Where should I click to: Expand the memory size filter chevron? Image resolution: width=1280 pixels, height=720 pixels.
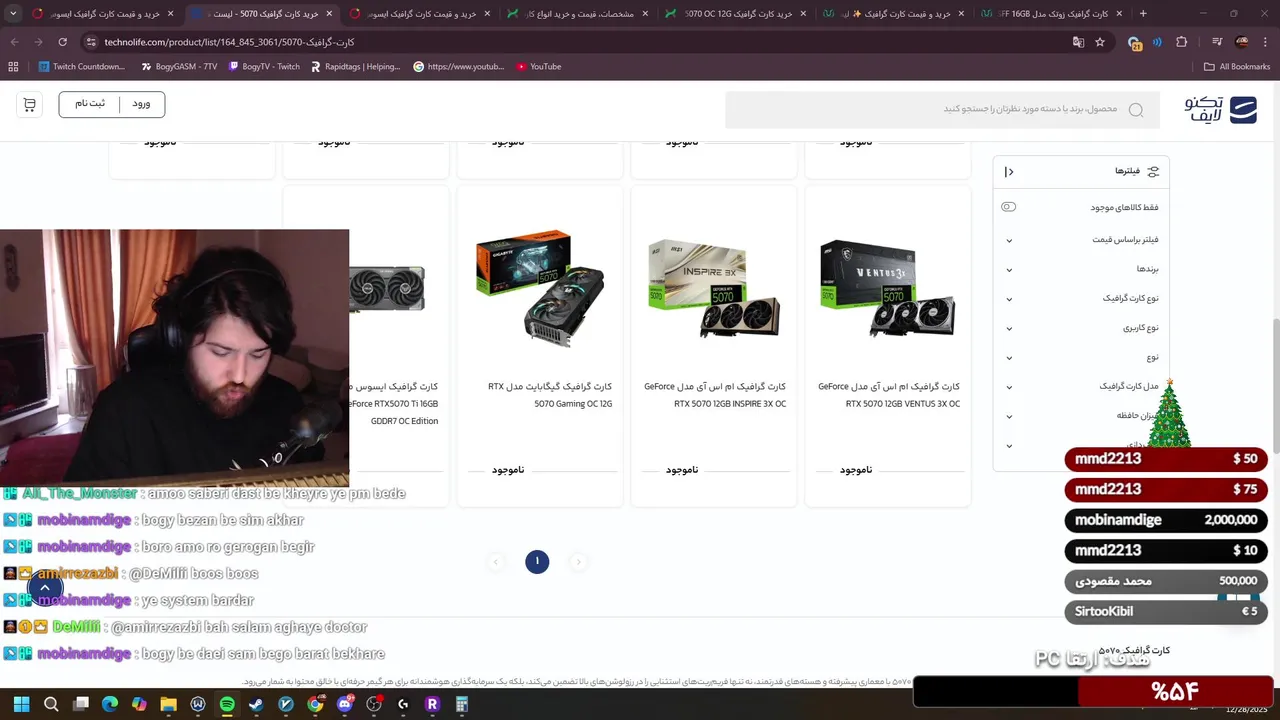point(1009,416)
